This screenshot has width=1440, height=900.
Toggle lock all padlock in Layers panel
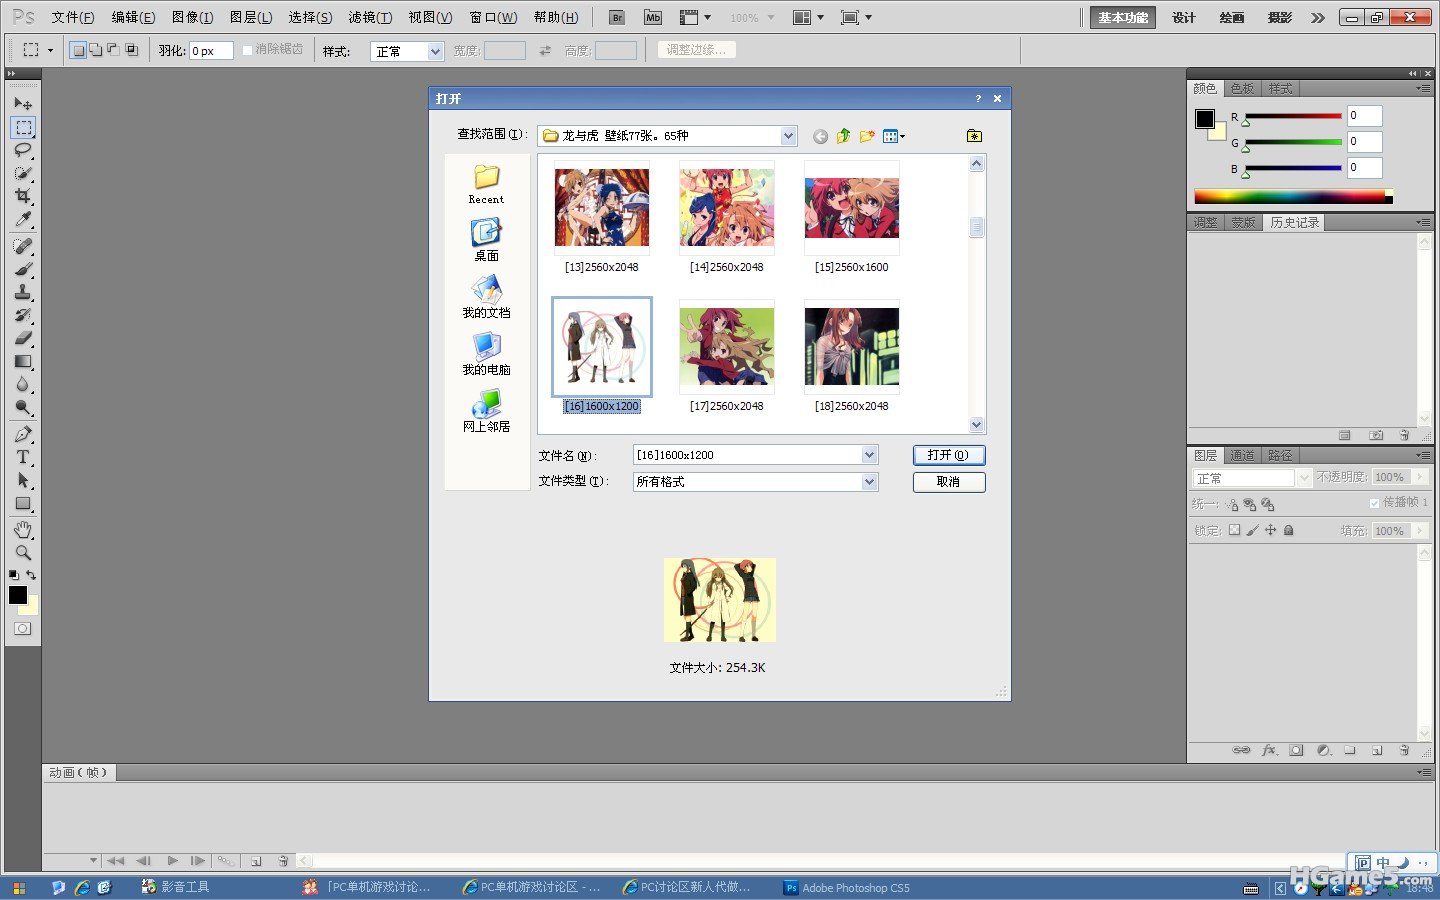(1288, 530)
